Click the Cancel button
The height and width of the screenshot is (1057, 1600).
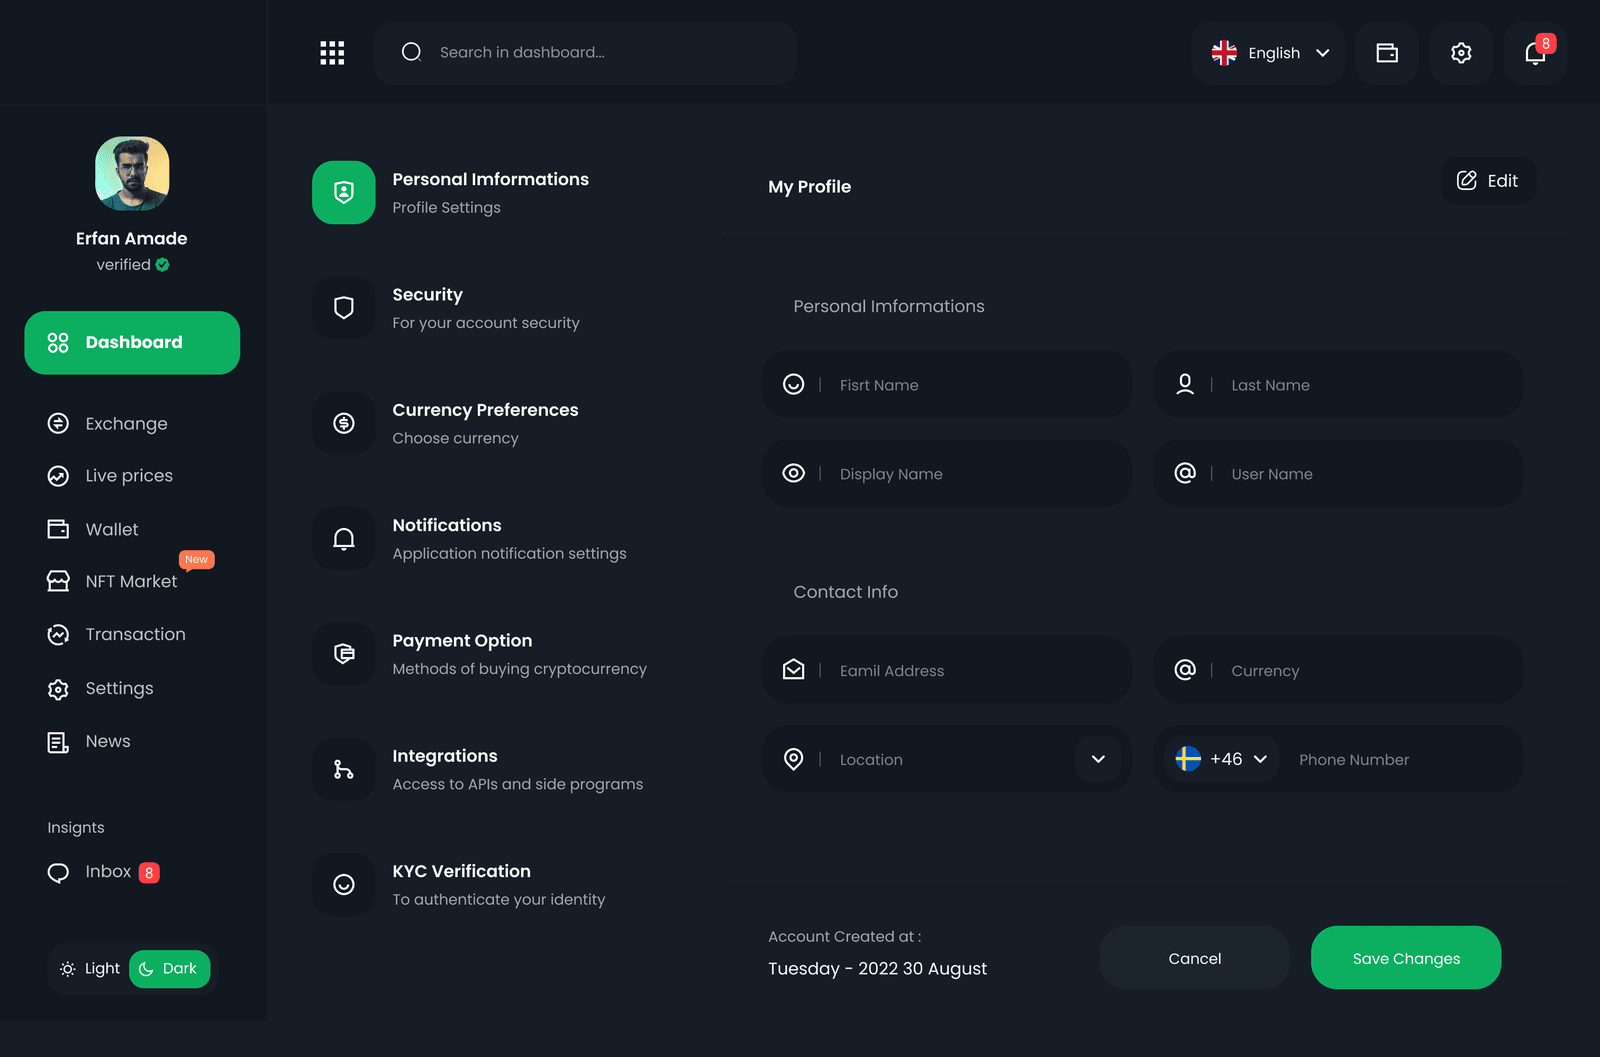coord(1195,958)
